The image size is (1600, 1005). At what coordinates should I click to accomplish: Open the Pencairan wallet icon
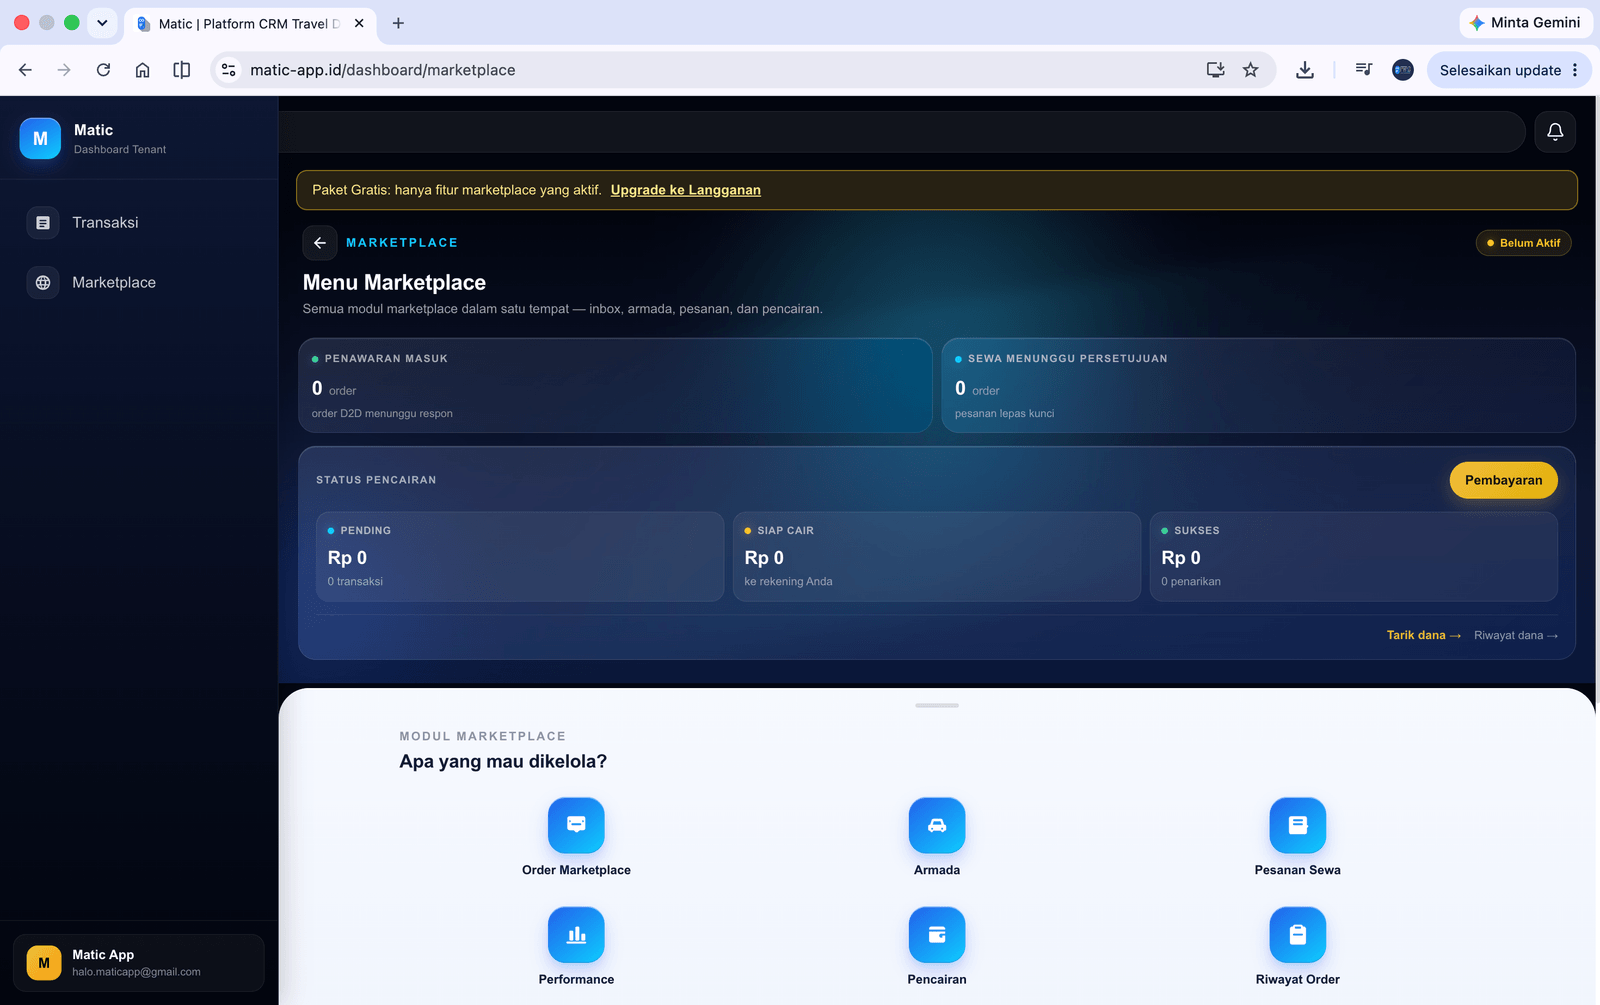(x=937, y=935)
